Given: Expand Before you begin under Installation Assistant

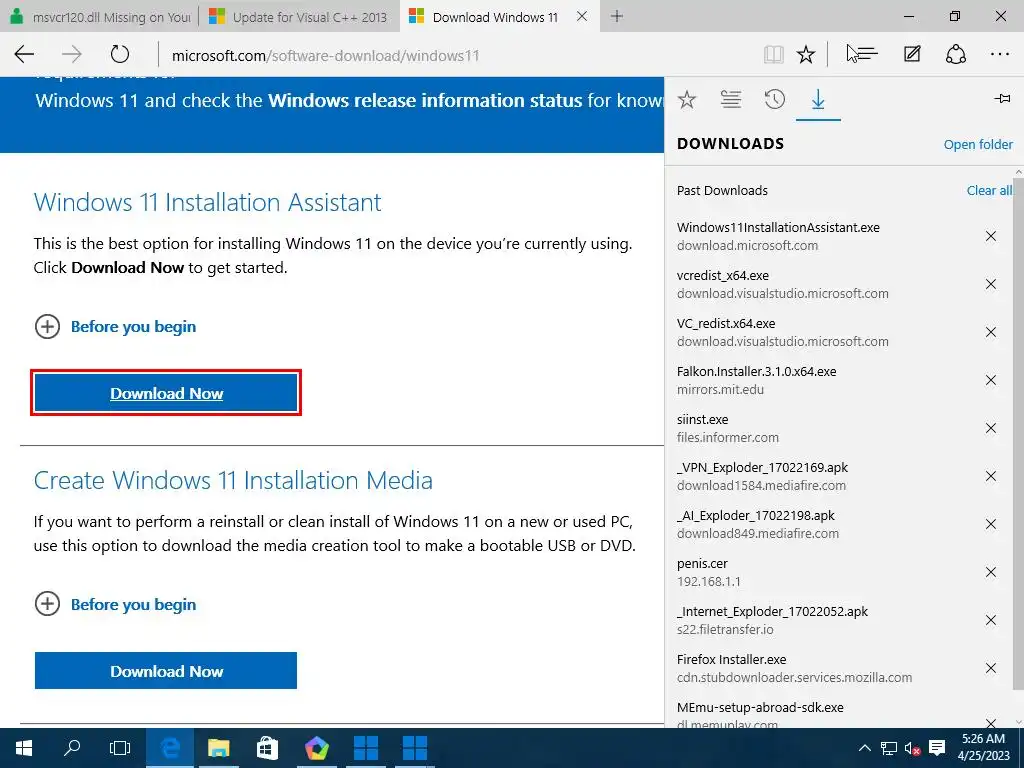Looking at the screenshot, I should [x=115, y=327].
